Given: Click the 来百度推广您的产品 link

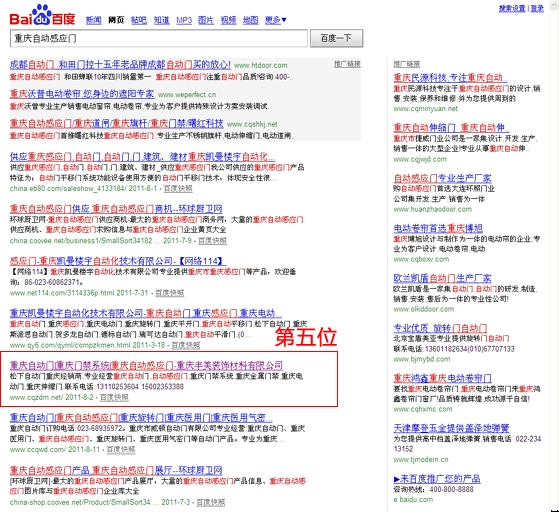Looking at the screenshot, I should 437,478.
